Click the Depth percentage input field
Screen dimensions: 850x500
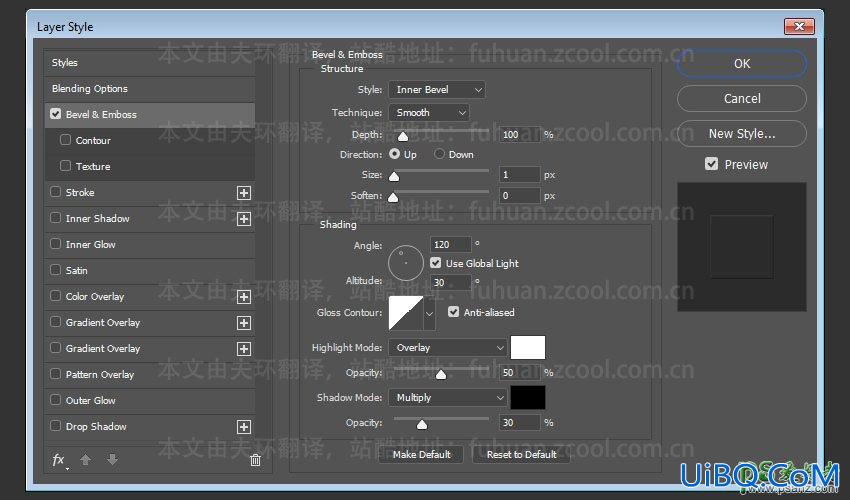(519, 134)
